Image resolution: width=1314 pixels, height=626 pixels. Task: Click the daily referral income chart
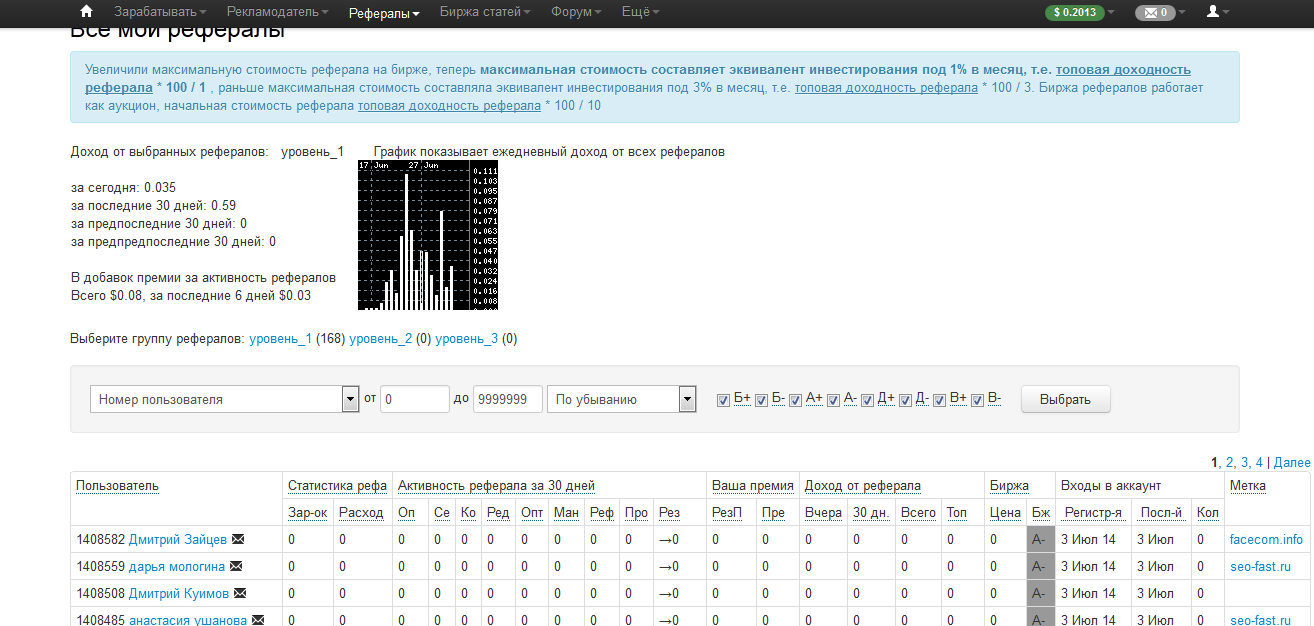pos(428,235)
